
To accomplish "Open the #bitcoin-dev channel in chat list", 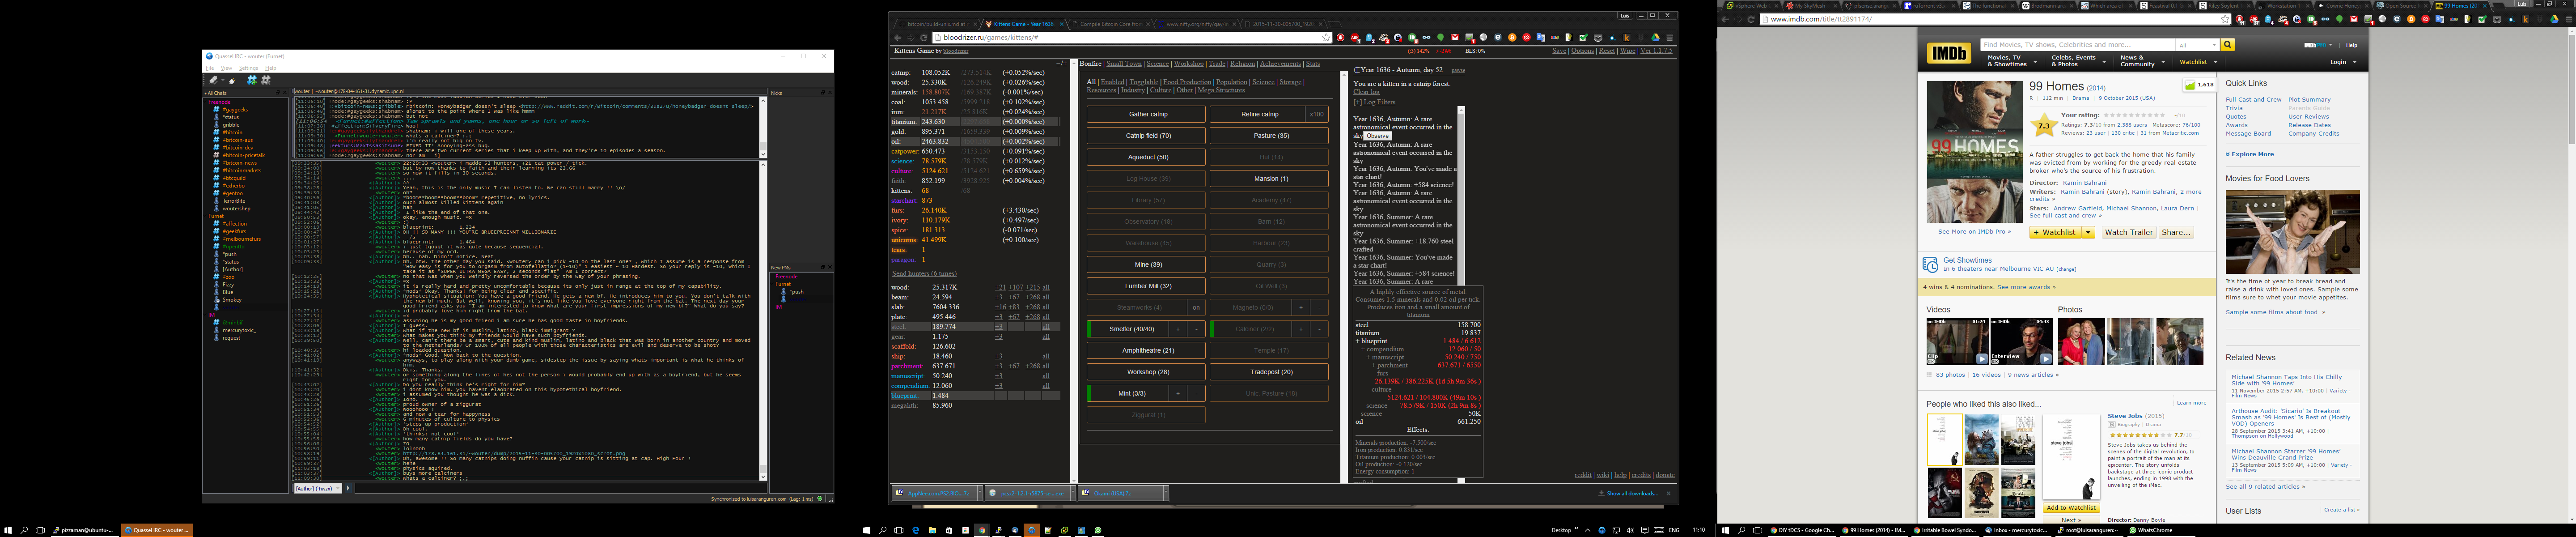I will [238, 148].
